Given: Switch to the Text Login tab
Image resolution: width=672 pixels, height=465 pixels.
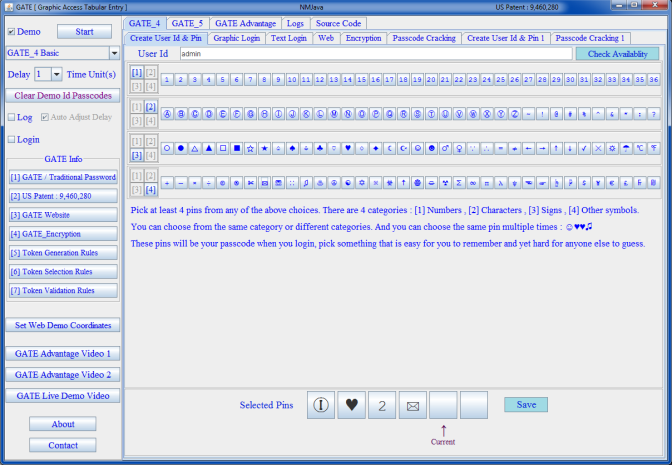Looking at the screenshot, I should pos(289,38).
